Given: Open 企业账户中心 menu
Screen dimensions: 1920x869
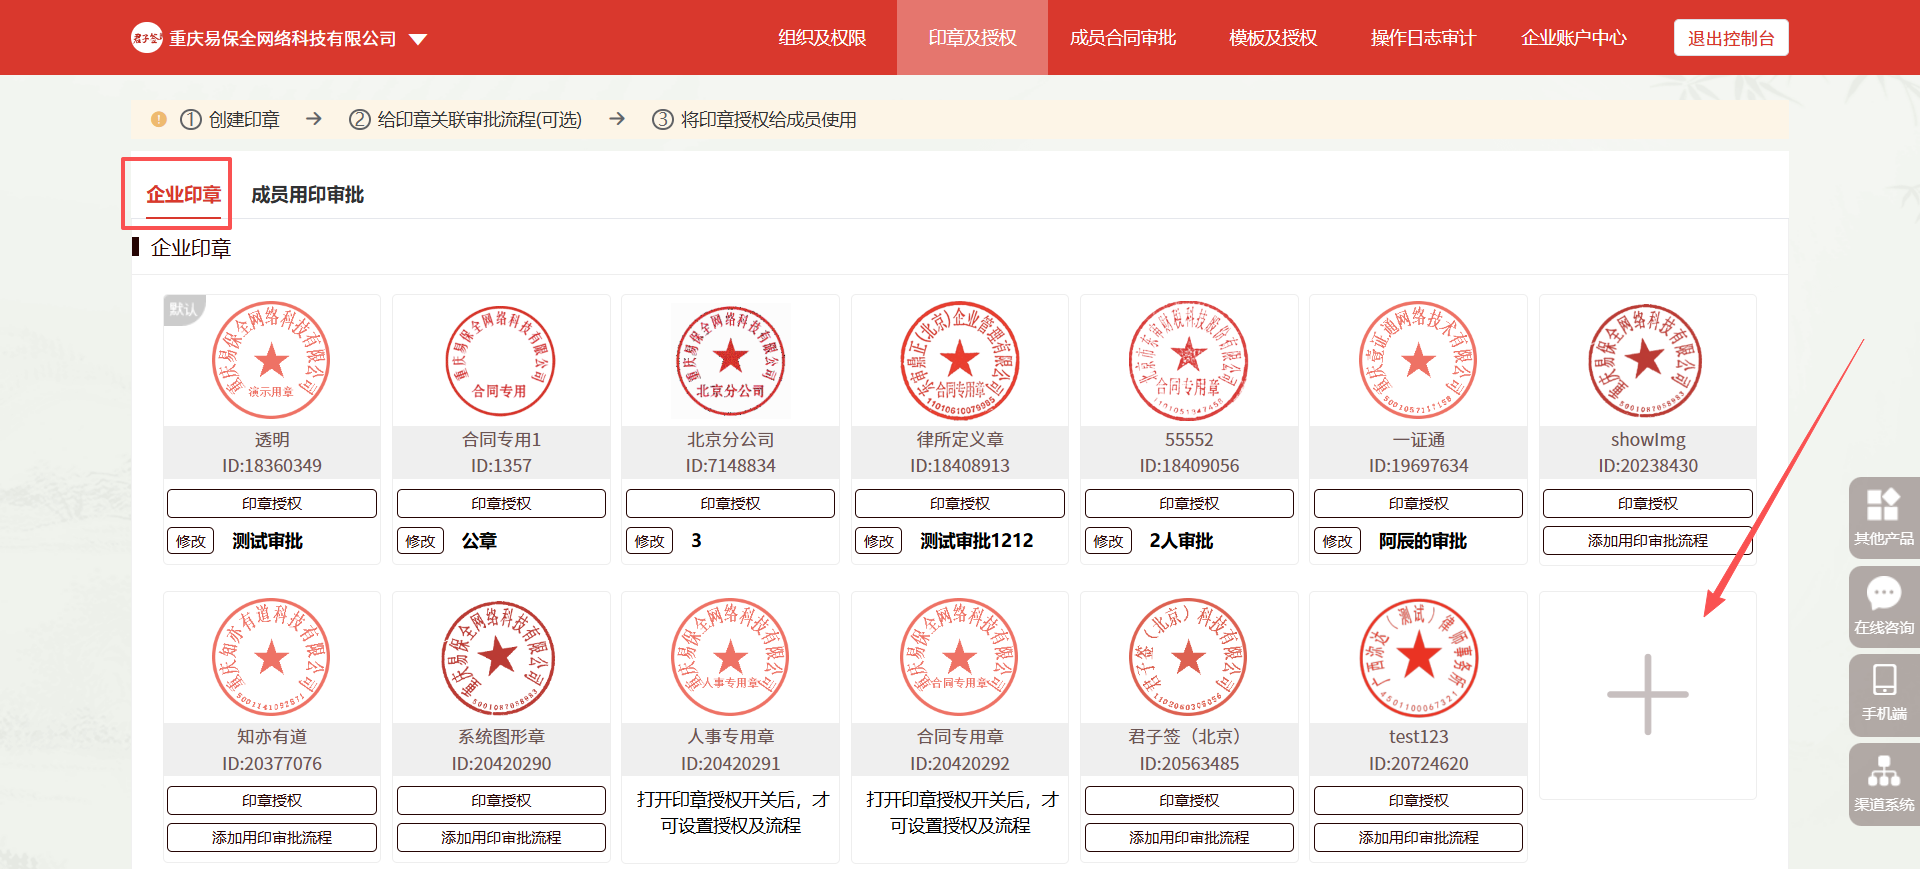Looking at the screenshot, I should pyautogui.click(x=1573, y=38).
